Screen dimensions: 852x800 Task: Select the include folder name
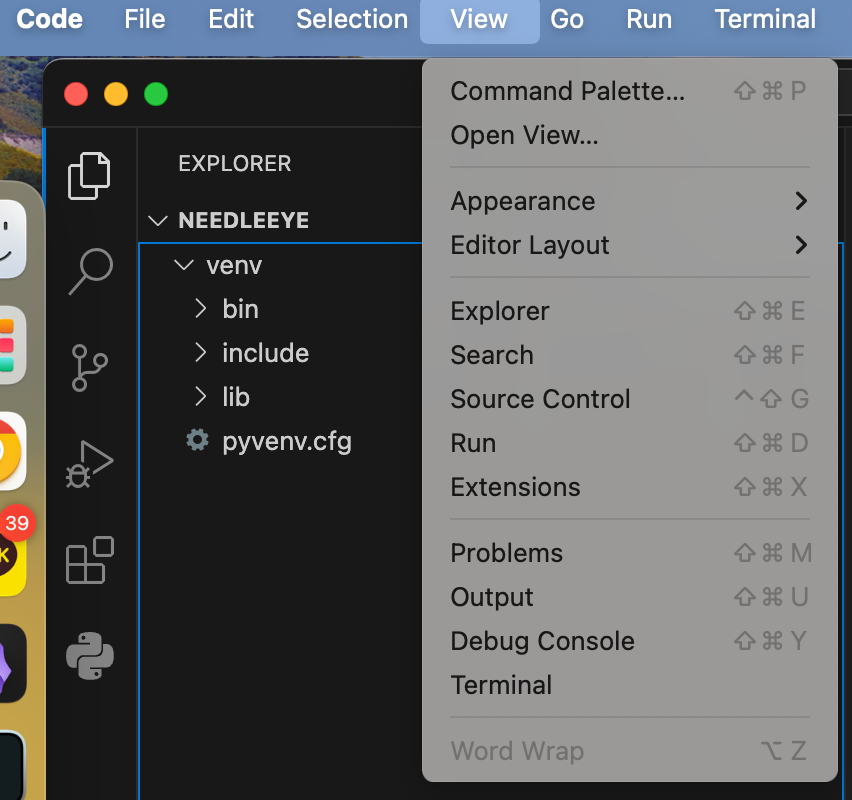(x=266, y=353)
